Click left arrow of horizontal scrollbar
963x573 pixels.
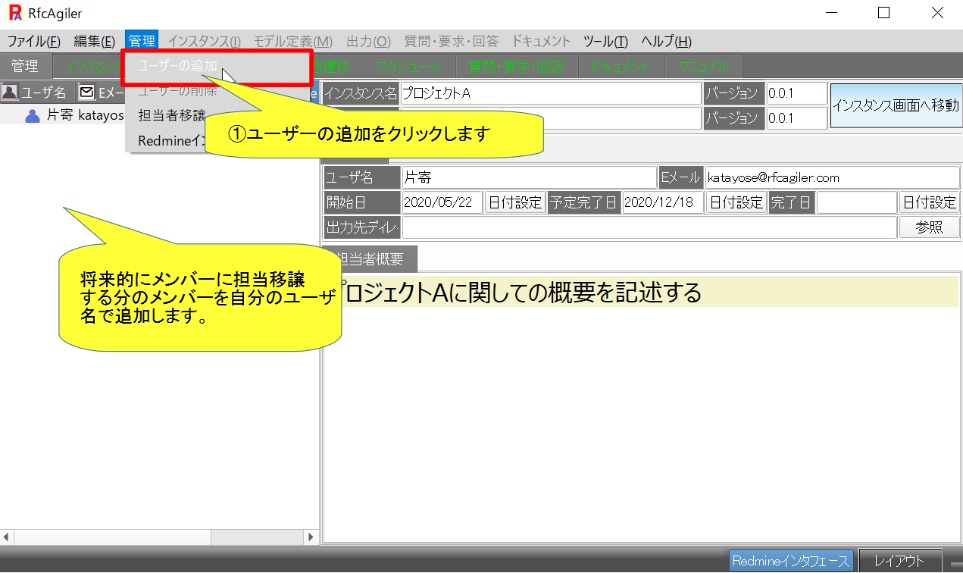click(8, 537)
